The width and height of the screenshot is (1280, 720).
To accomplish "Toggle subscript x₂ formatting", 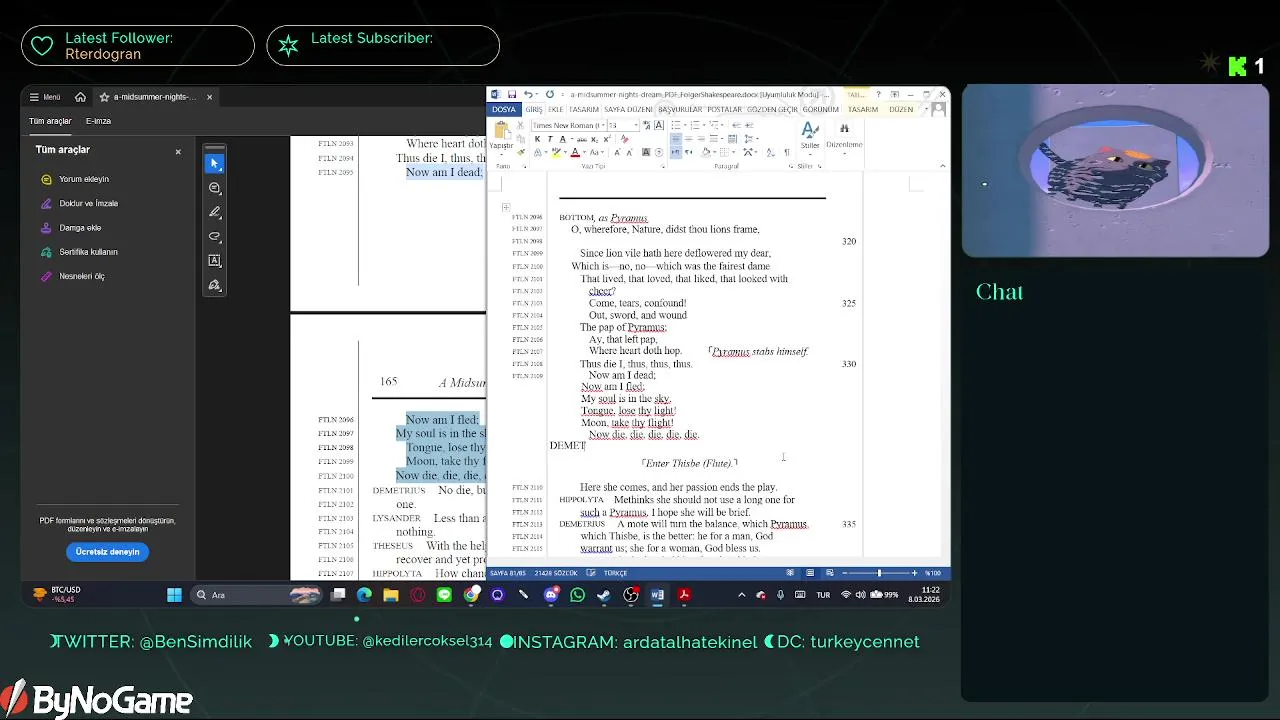I will click(595, 139).
